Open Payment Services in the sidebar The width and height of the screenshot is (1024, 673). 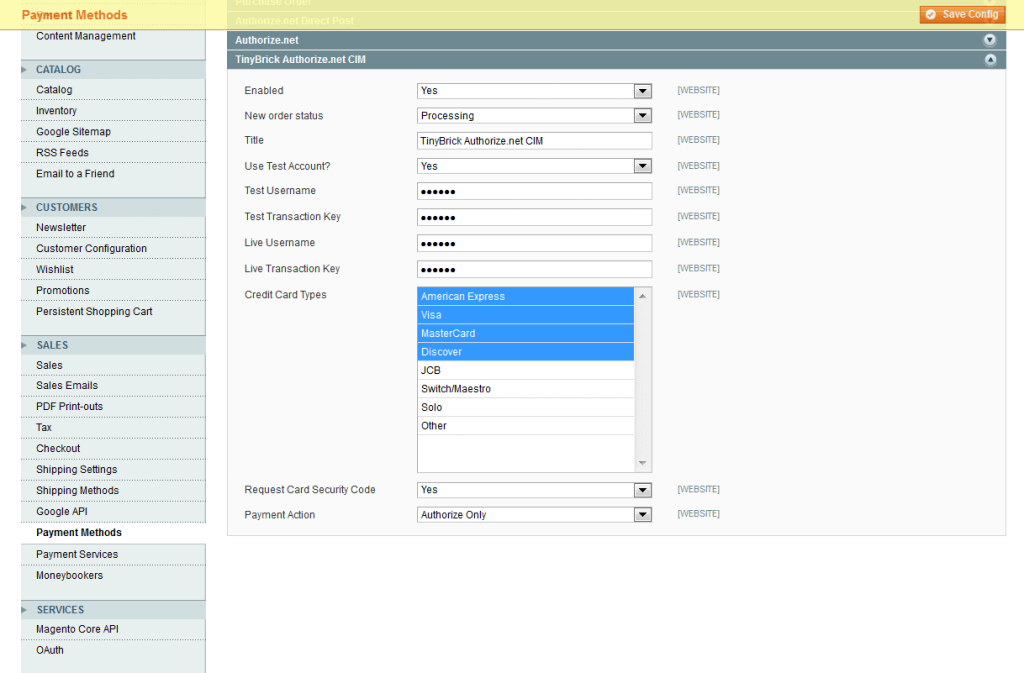[x=77, y=554]
